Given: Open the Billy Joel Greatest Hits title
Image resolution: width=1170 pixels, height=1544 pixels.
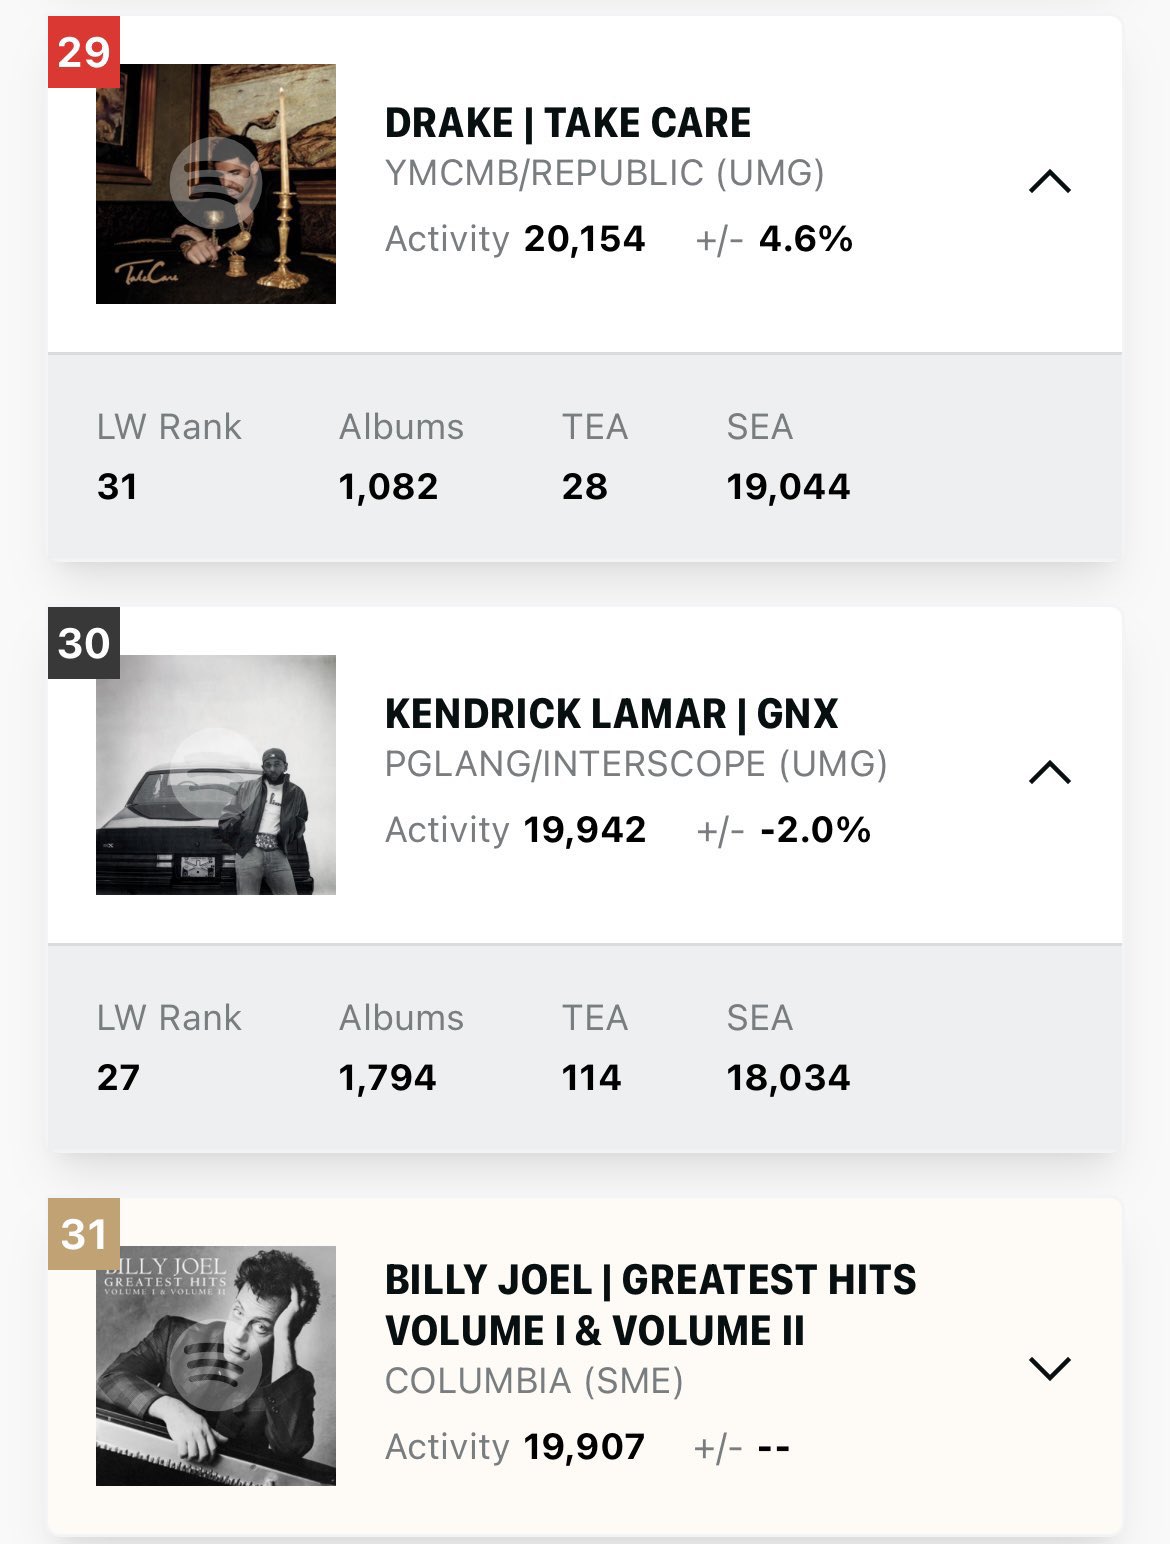Looking at the screenshot, I should click(650, 1305).
